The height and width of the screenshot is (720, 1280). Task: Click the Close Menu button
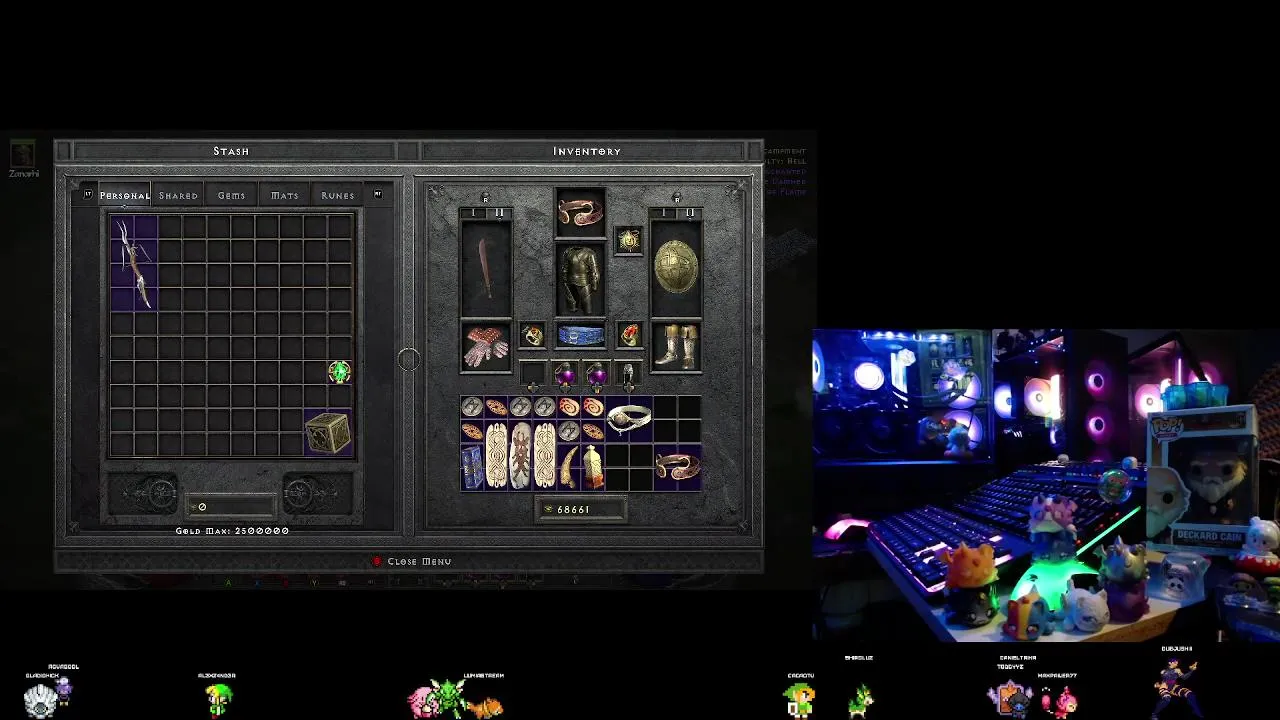click(x=411, y=561)
